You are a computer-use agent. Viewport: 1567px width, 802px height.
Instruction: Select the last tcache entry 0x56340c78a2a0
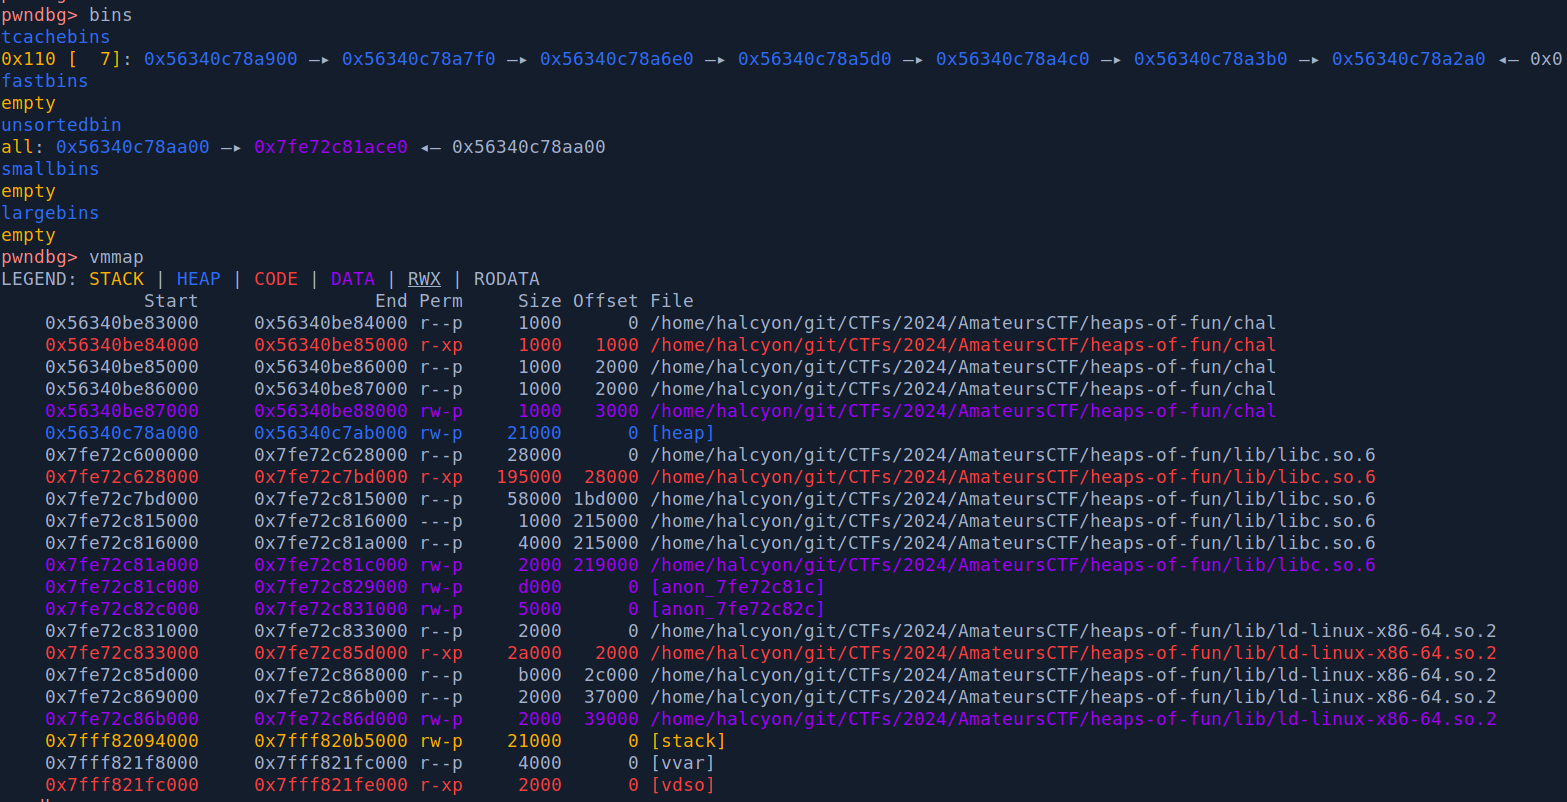click(1408, 59)
